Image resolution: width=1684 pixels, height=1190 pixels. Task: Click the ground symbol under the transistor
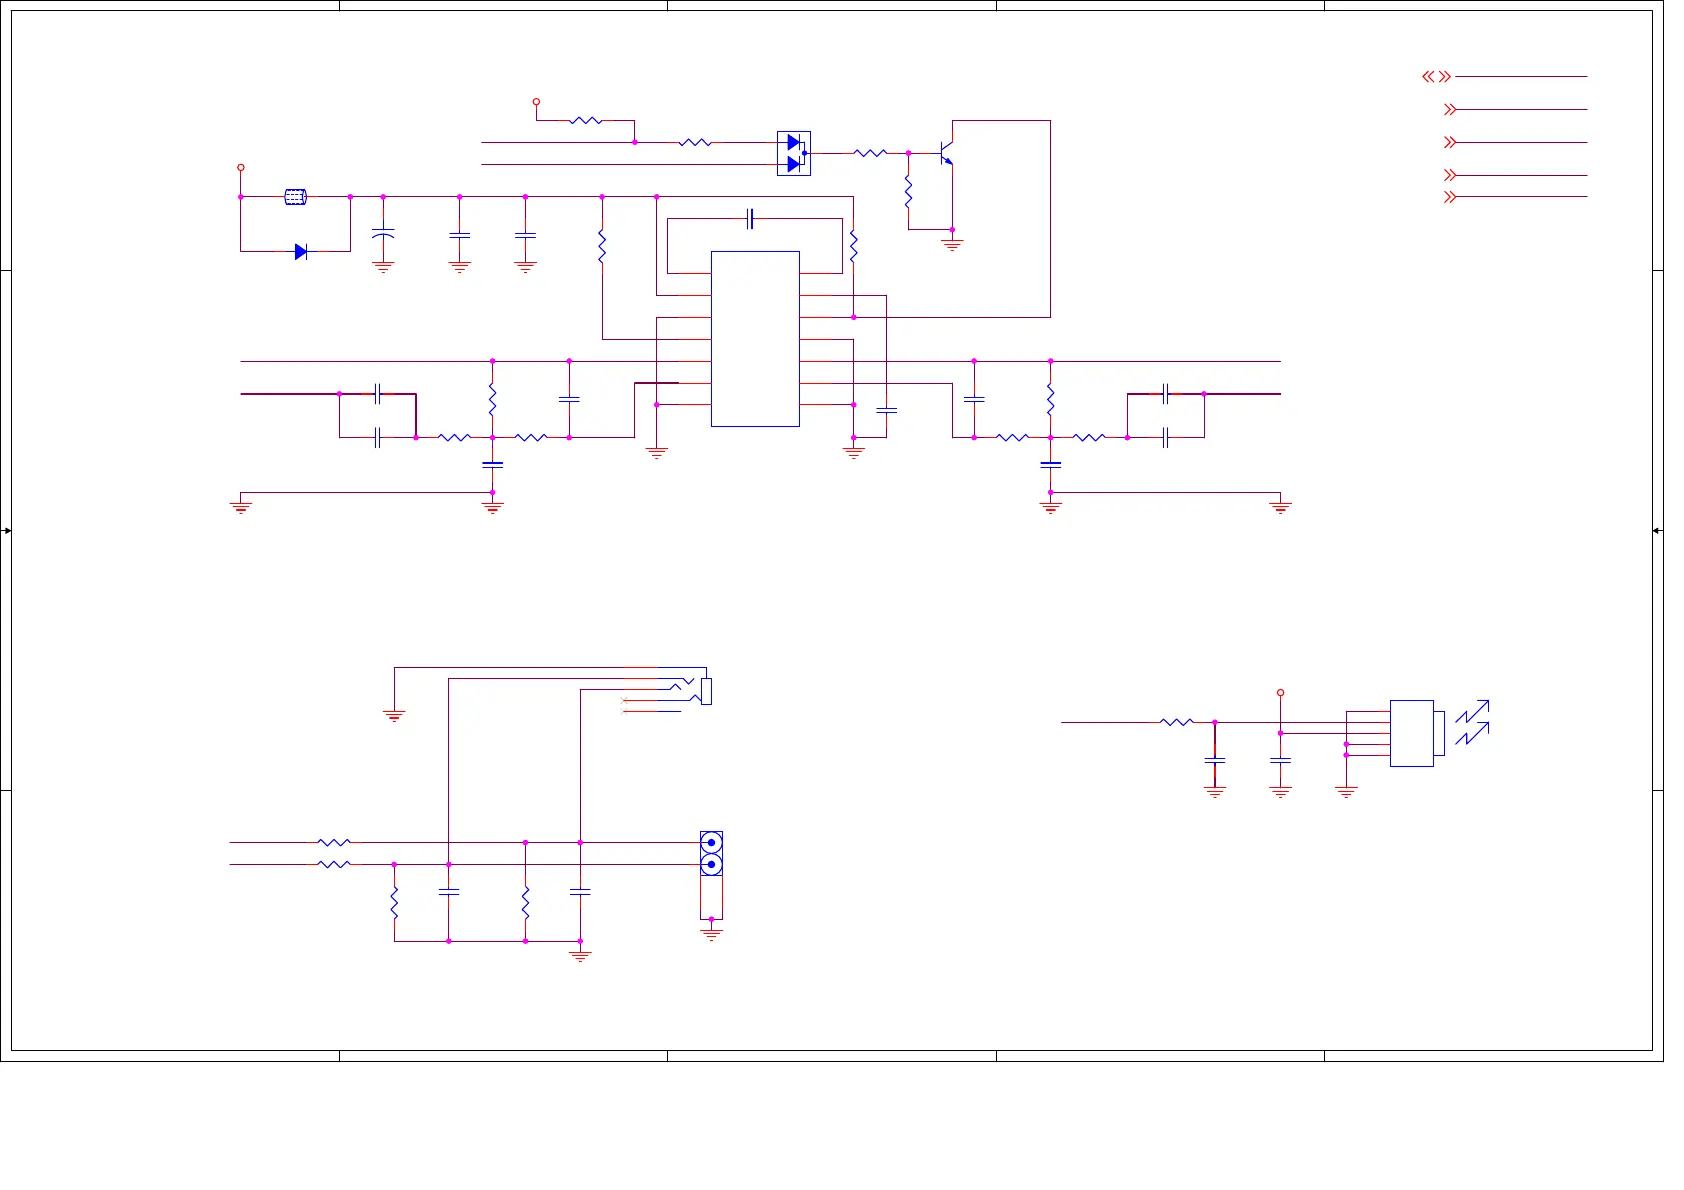(952, 244)
